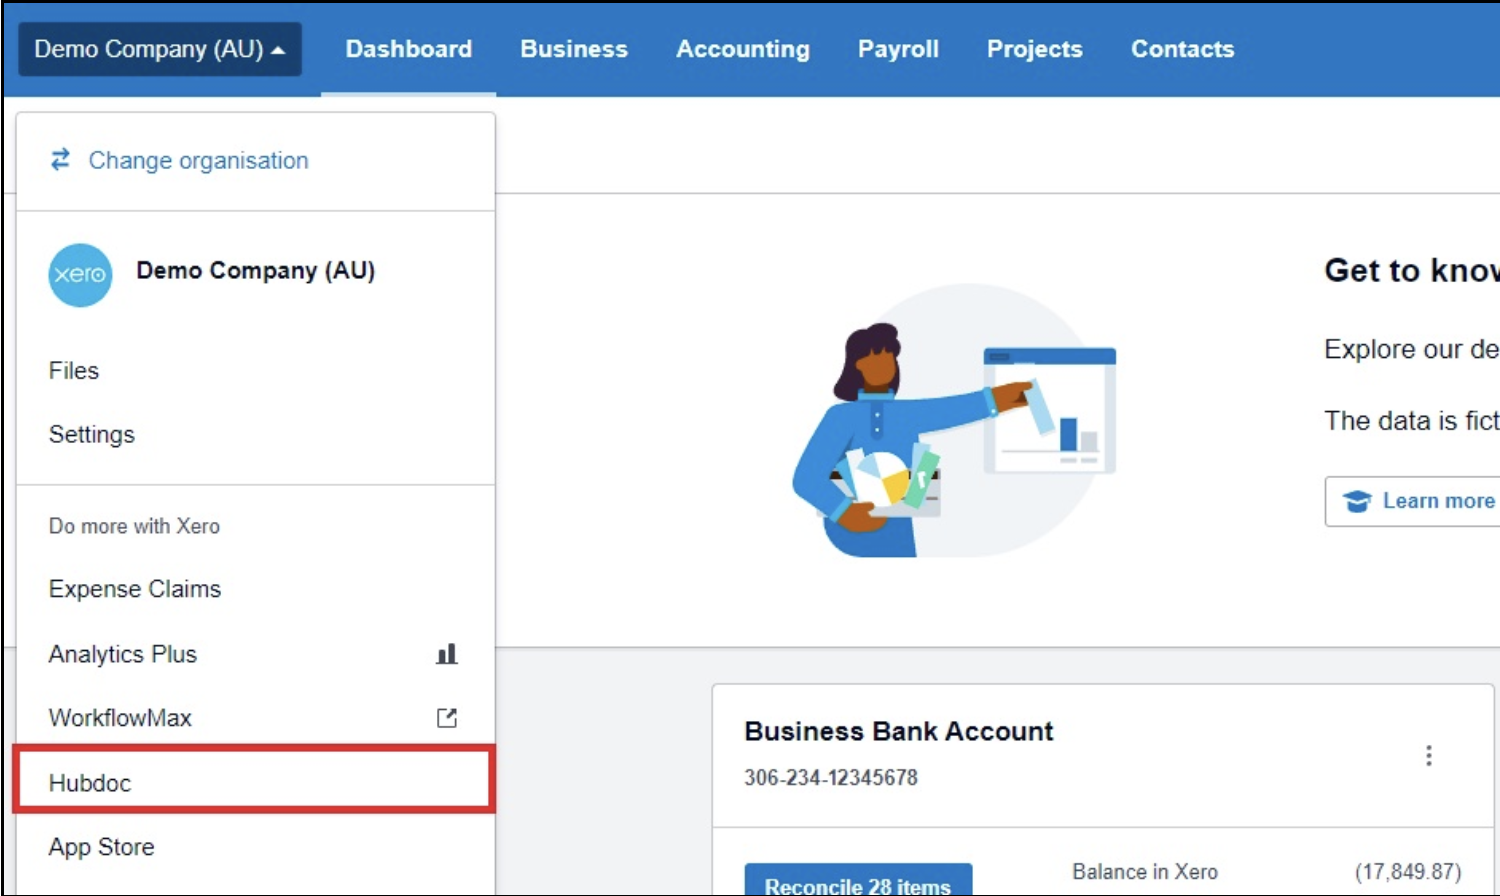Viewport: 1500px width, 896px height.
Task: Click the bar chart icon next to Analytics Plus
Action: [447, 654]
